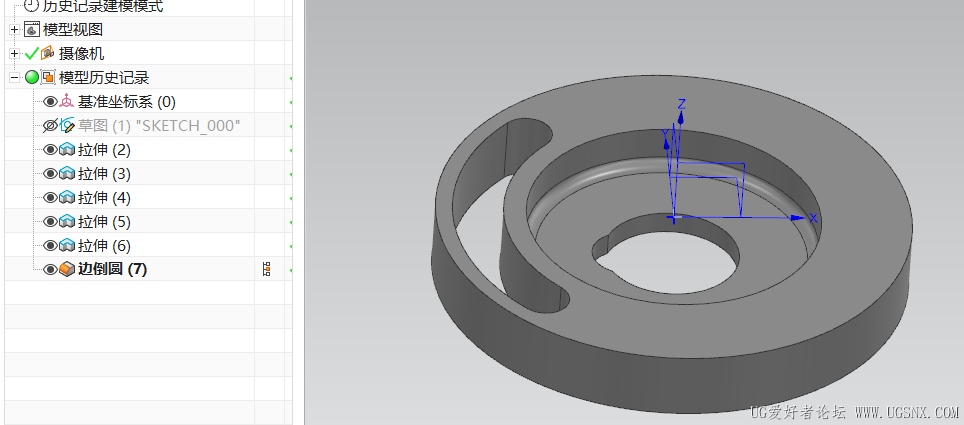964x425 pixels.
Task: Click the X axis arrow of the datum triad
Action: click(797, 218)
